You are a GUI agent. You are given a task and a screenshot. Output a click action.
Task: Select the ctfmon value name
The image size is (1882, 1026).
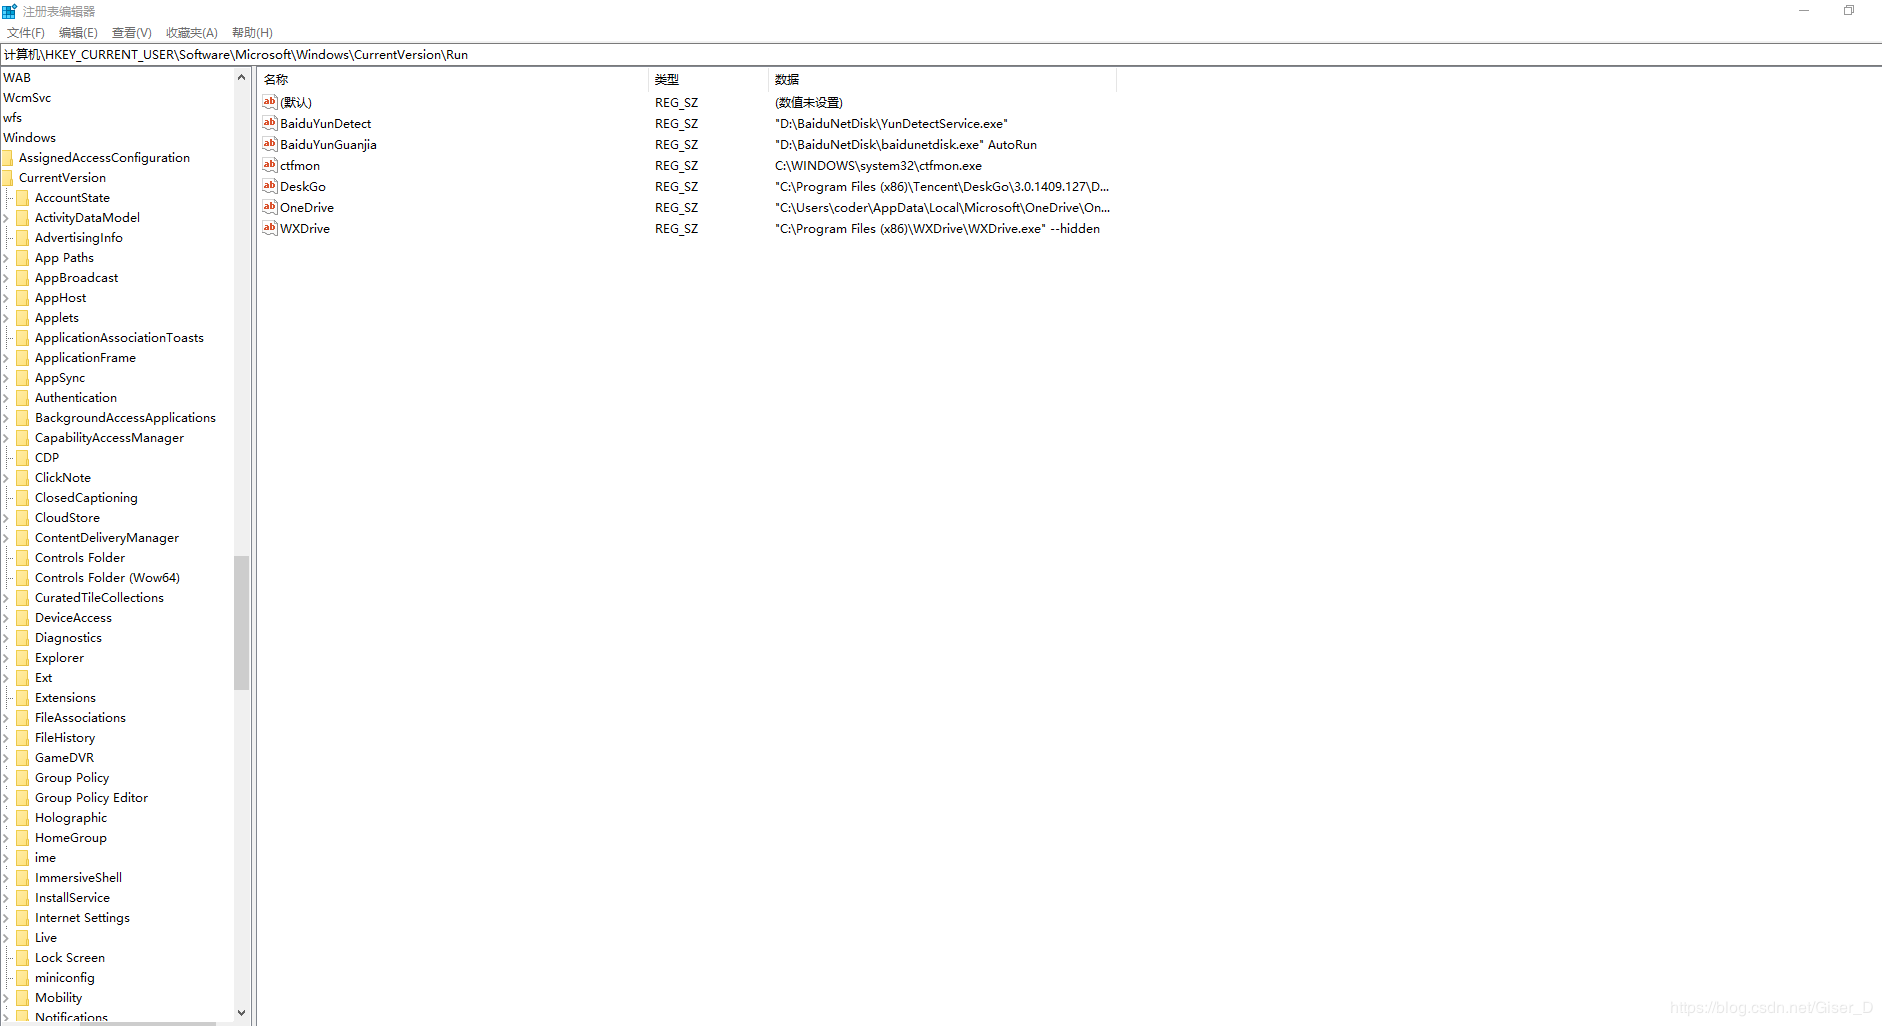point(300,166)
